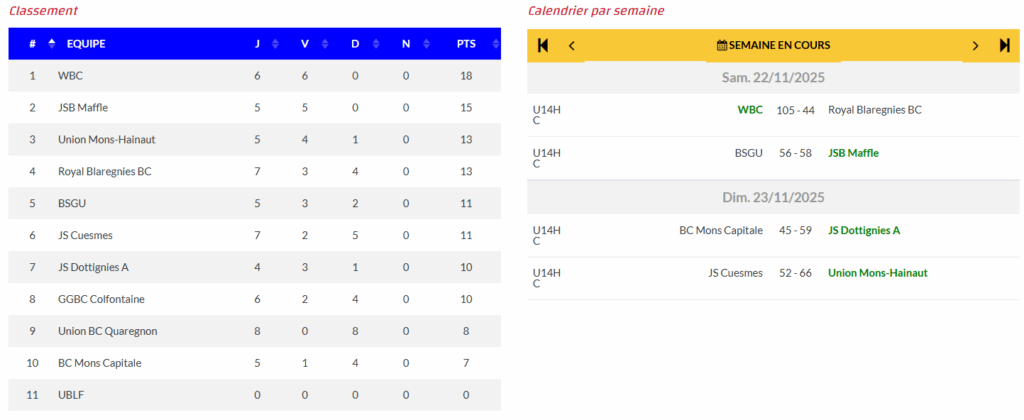
Task: Sort ranking by the # column arrow
Action: [52, 44]
